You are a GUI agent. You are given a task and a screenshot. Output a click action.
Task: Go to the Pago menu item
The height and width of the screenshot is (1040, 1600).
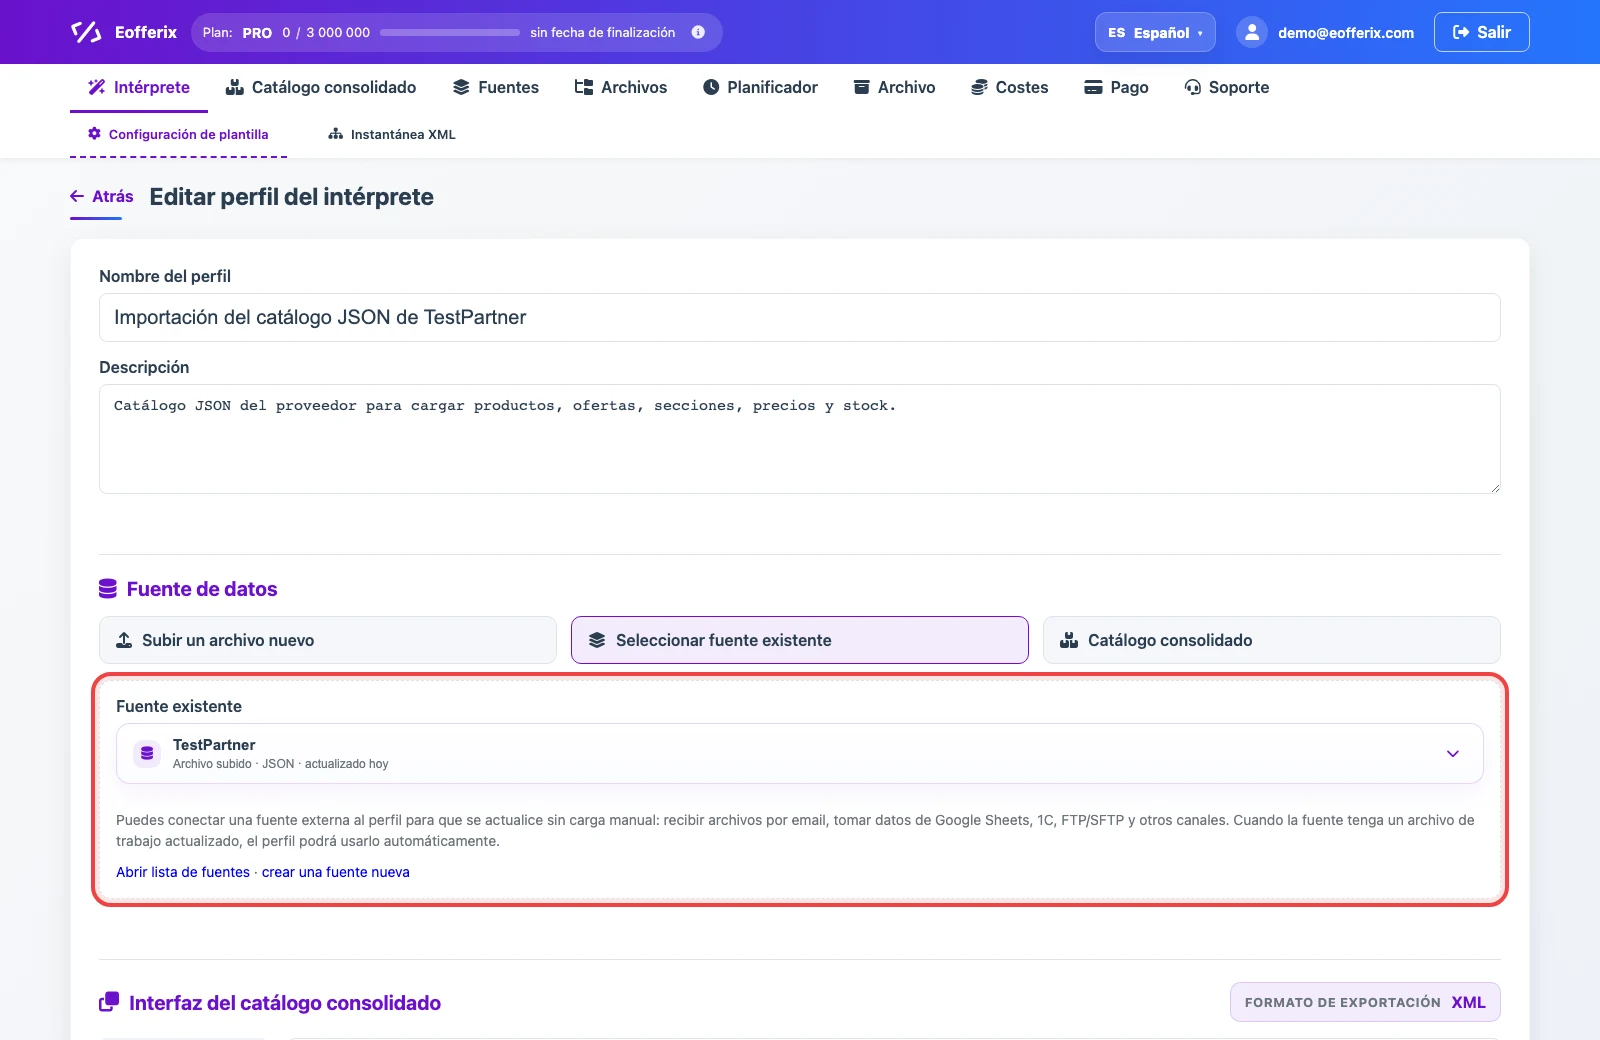1116,87
